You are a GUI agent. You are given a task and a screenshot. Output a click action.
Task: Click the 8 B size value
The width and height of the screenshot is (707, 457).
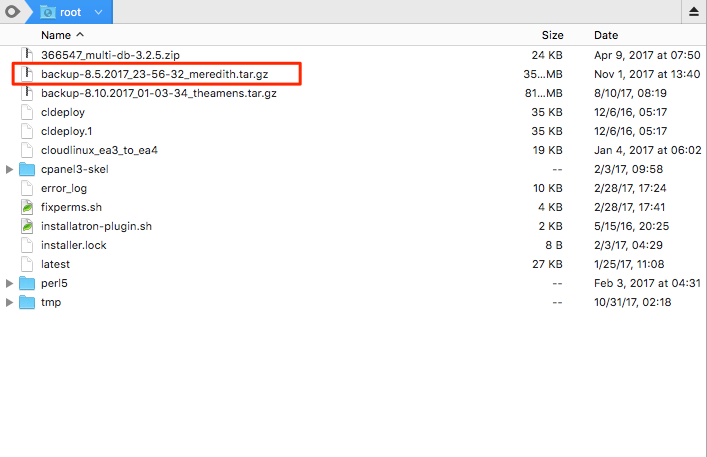point(554,245)
